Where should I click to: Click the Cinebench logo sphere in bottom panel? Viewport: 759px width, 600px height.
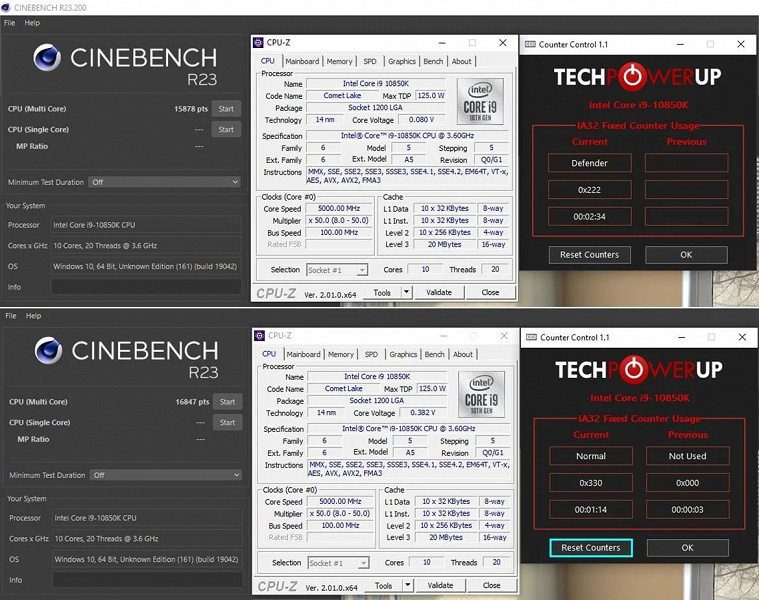coord(48,350)
